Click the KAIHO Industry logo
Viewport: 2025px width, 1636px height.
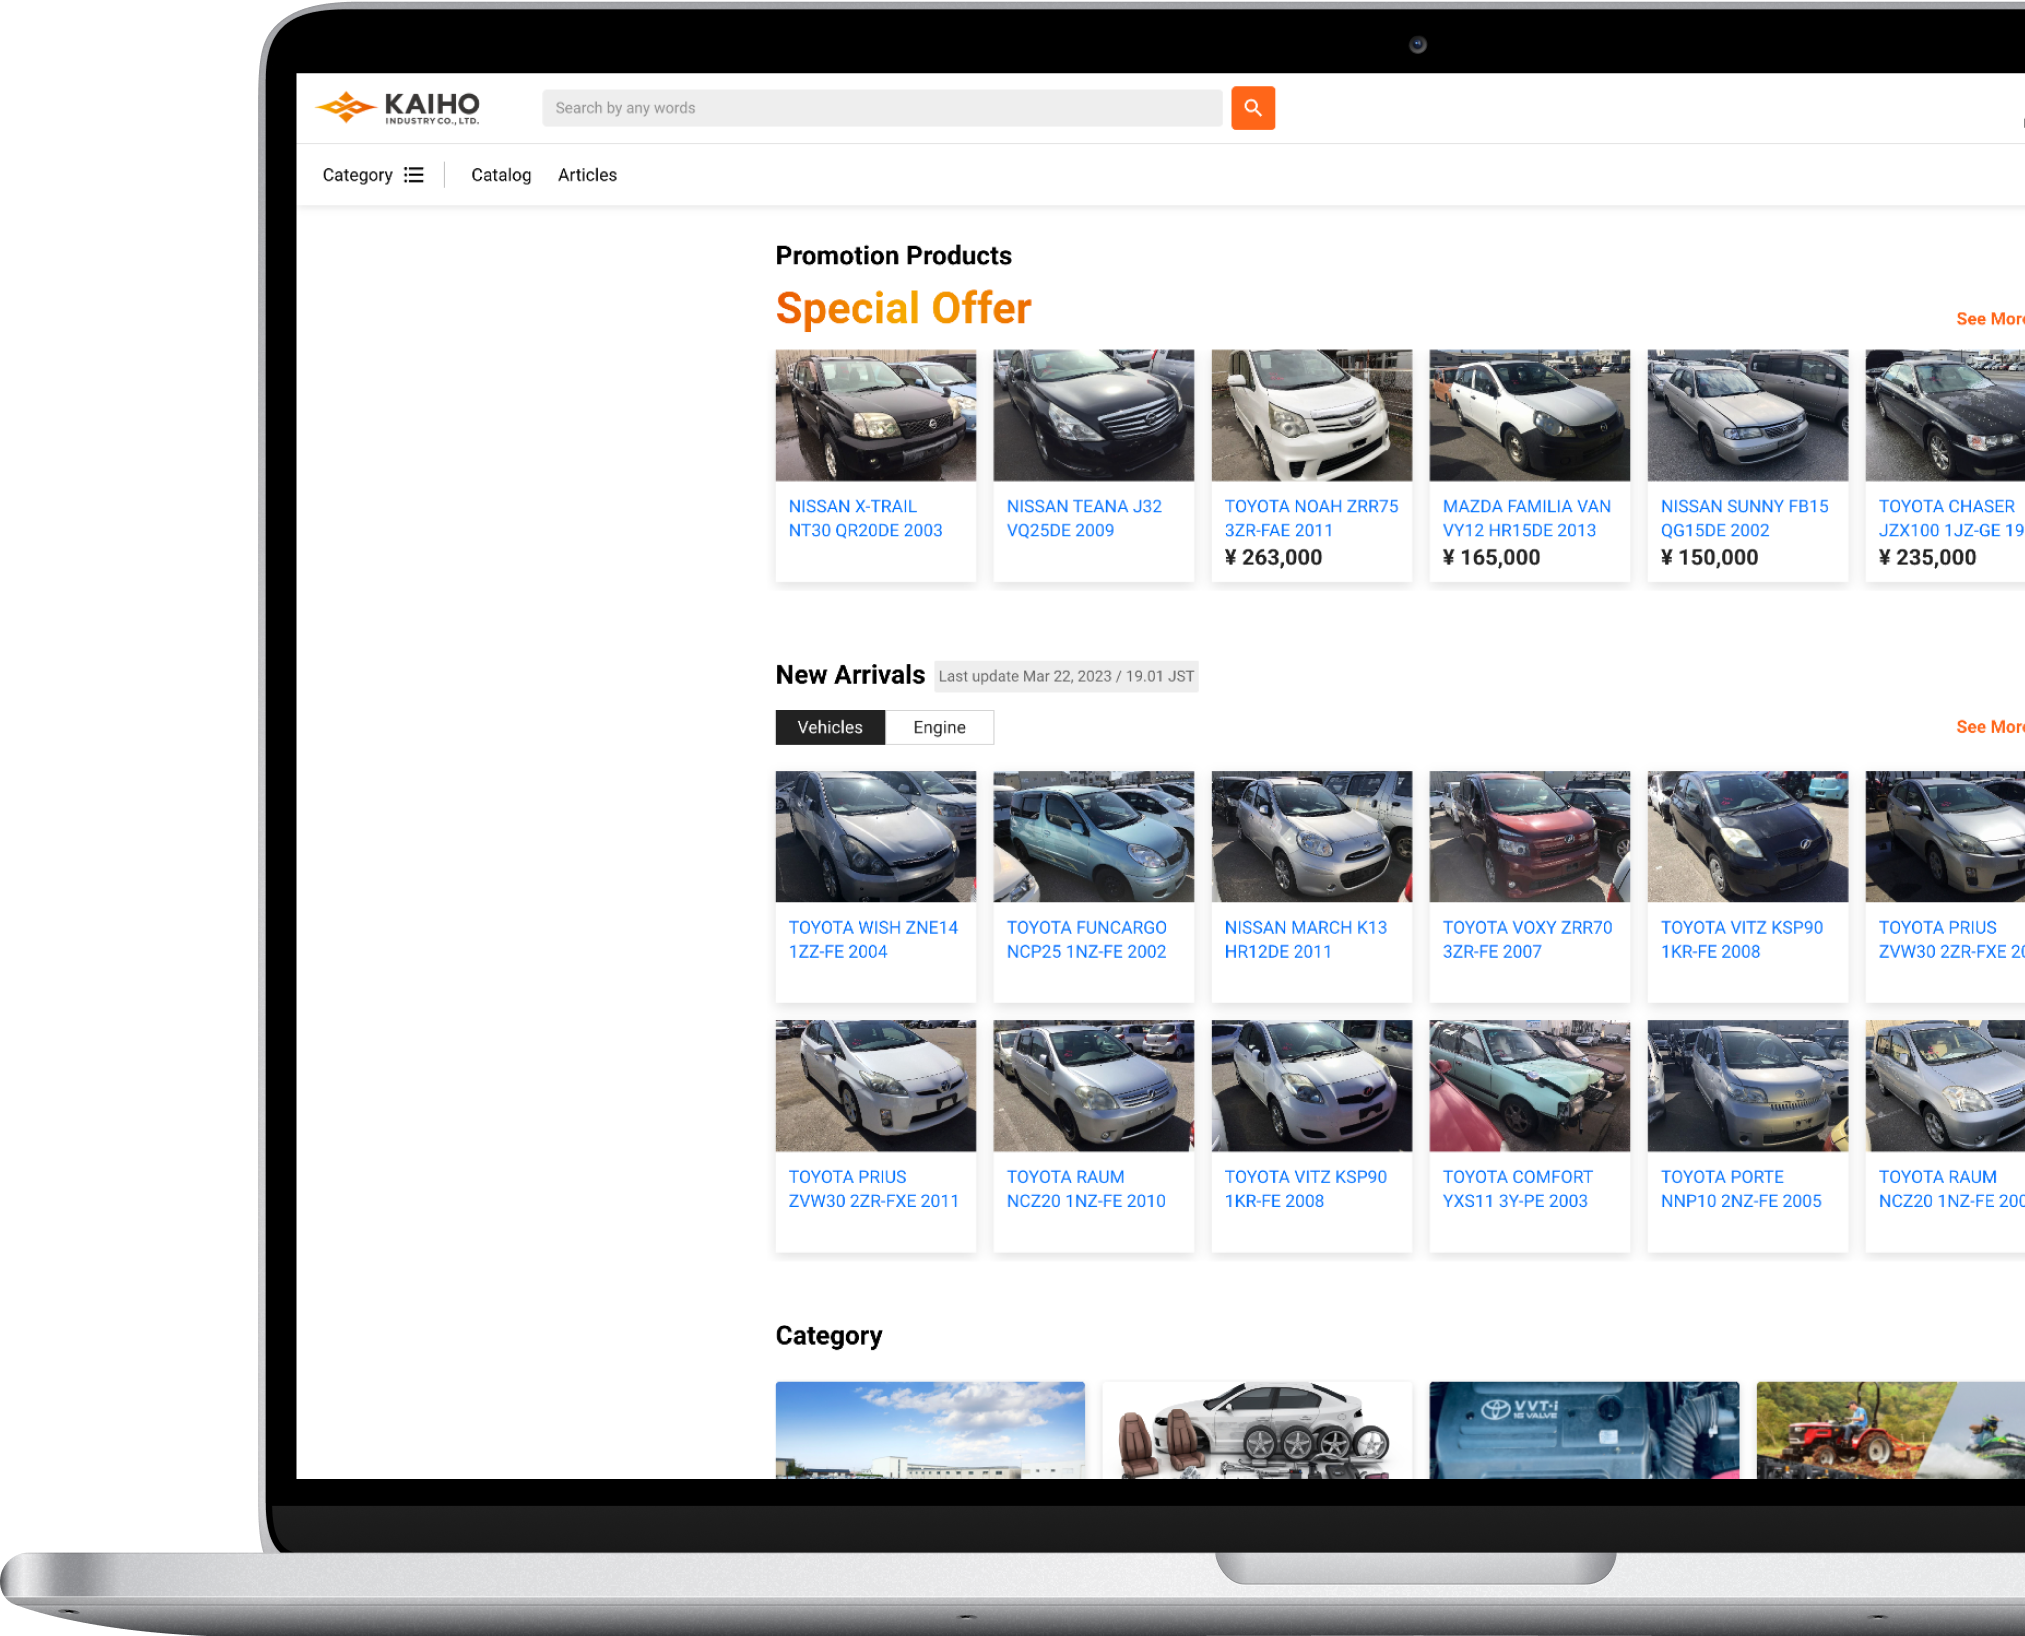(x=398, y=107)
